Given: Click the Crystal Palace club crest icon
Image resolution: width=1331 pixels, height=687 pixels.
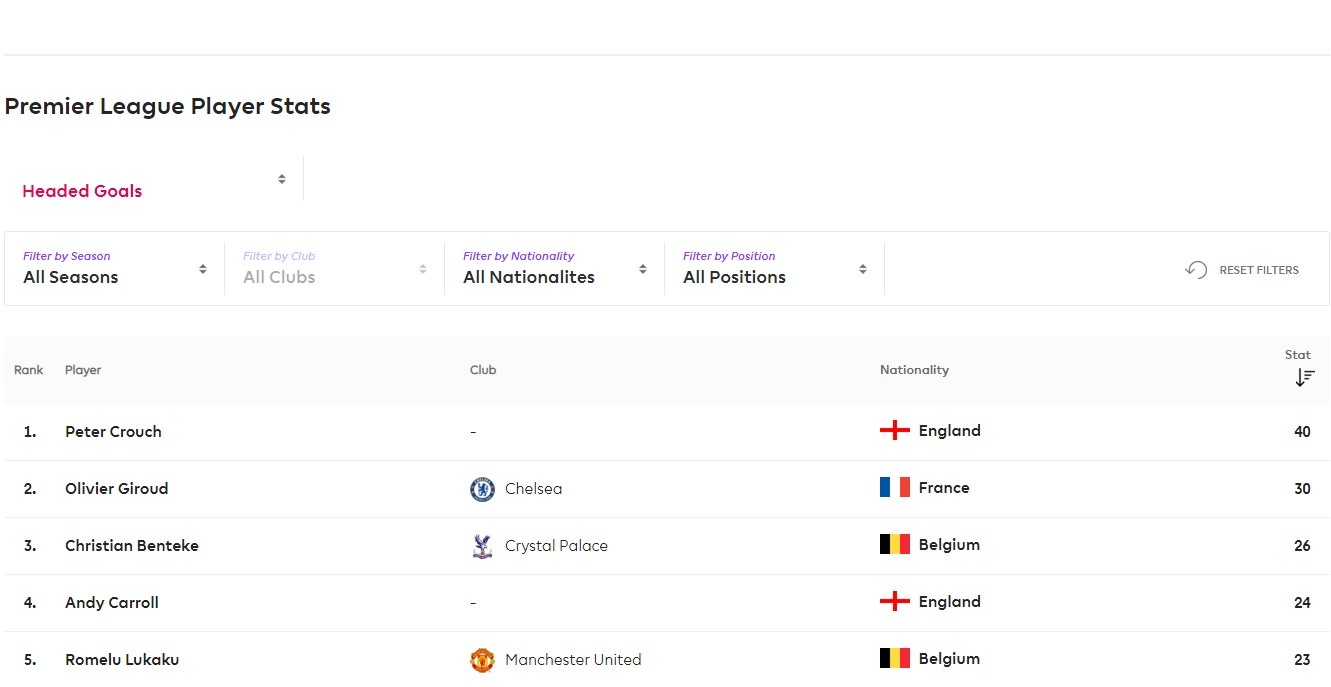Looking at the screenshot, I should (x=482, y=546).
